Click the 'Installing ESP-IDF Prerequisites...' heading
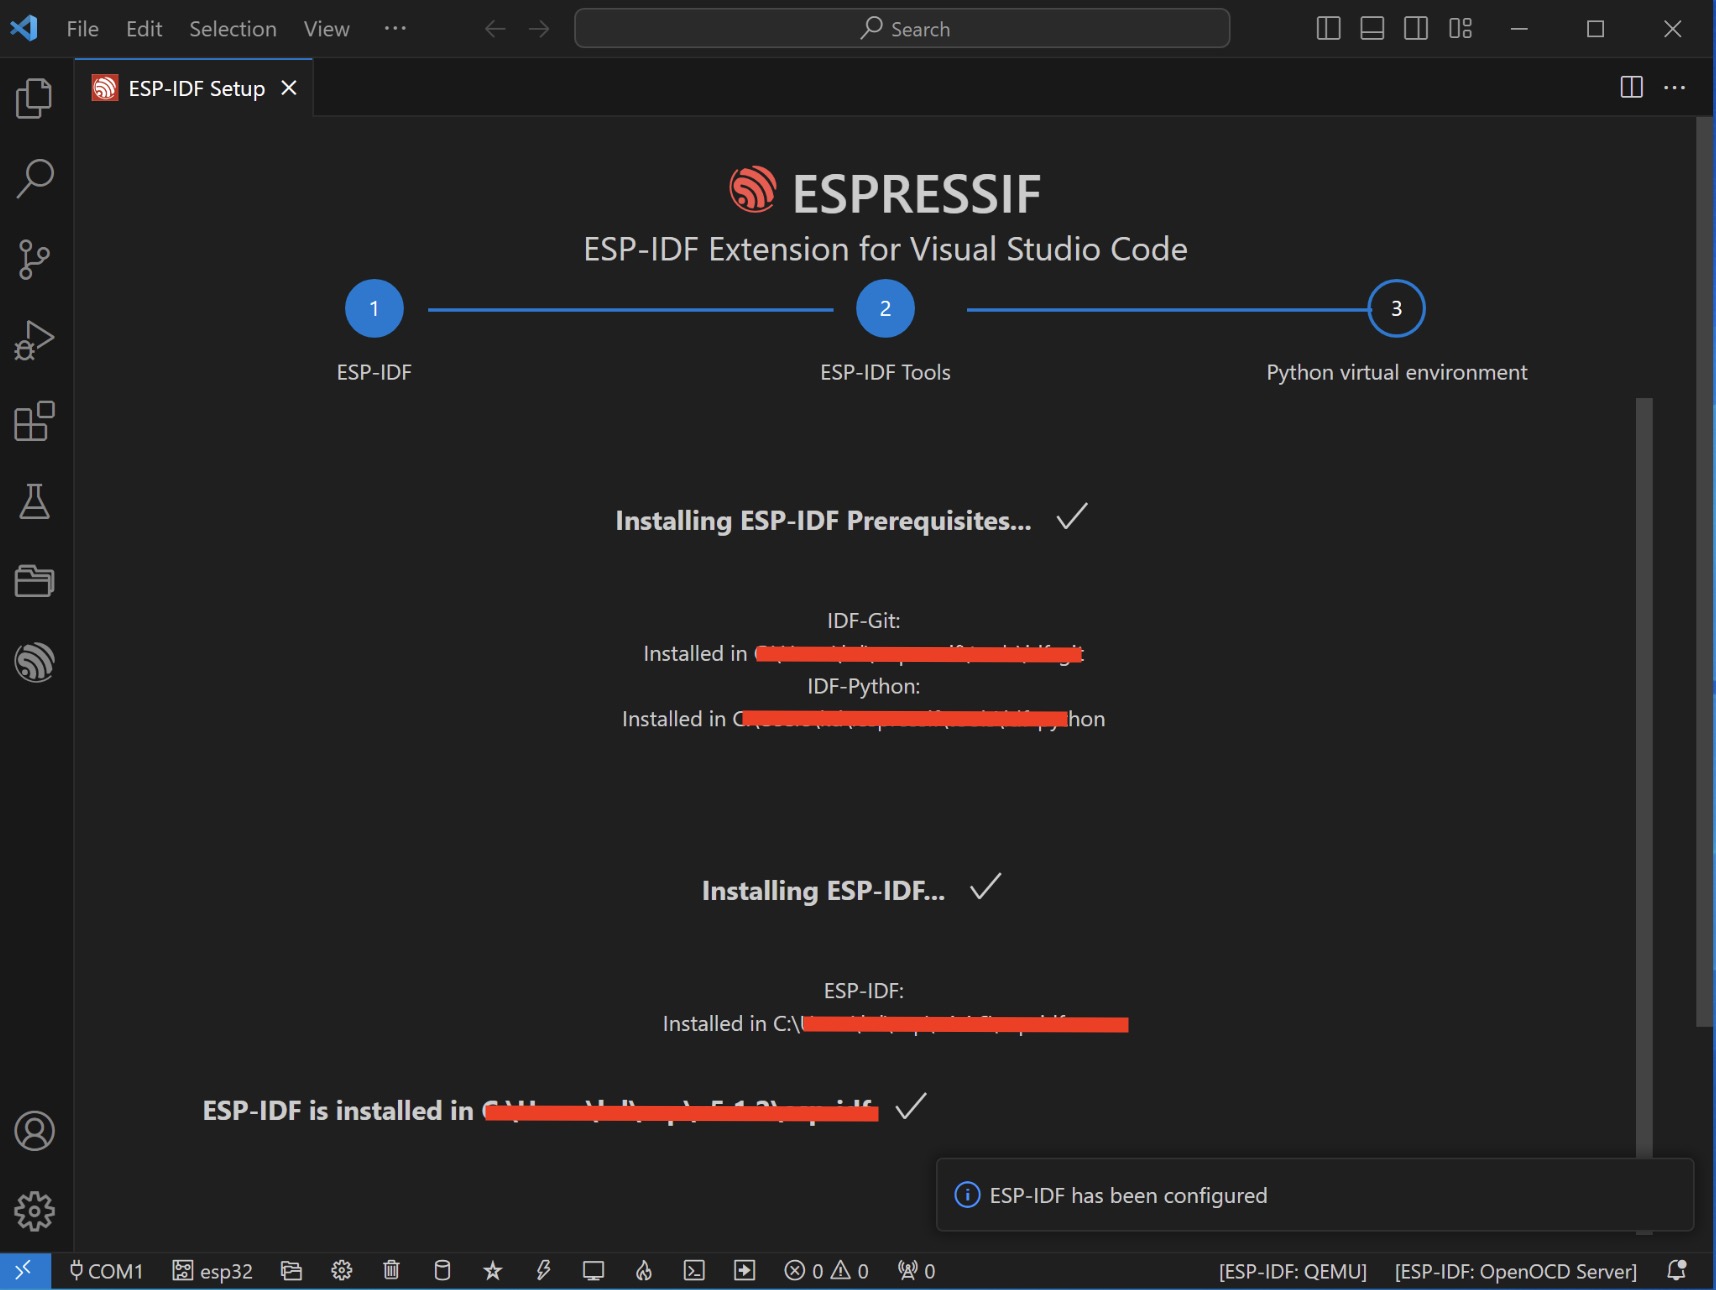 tap(823, 521)
